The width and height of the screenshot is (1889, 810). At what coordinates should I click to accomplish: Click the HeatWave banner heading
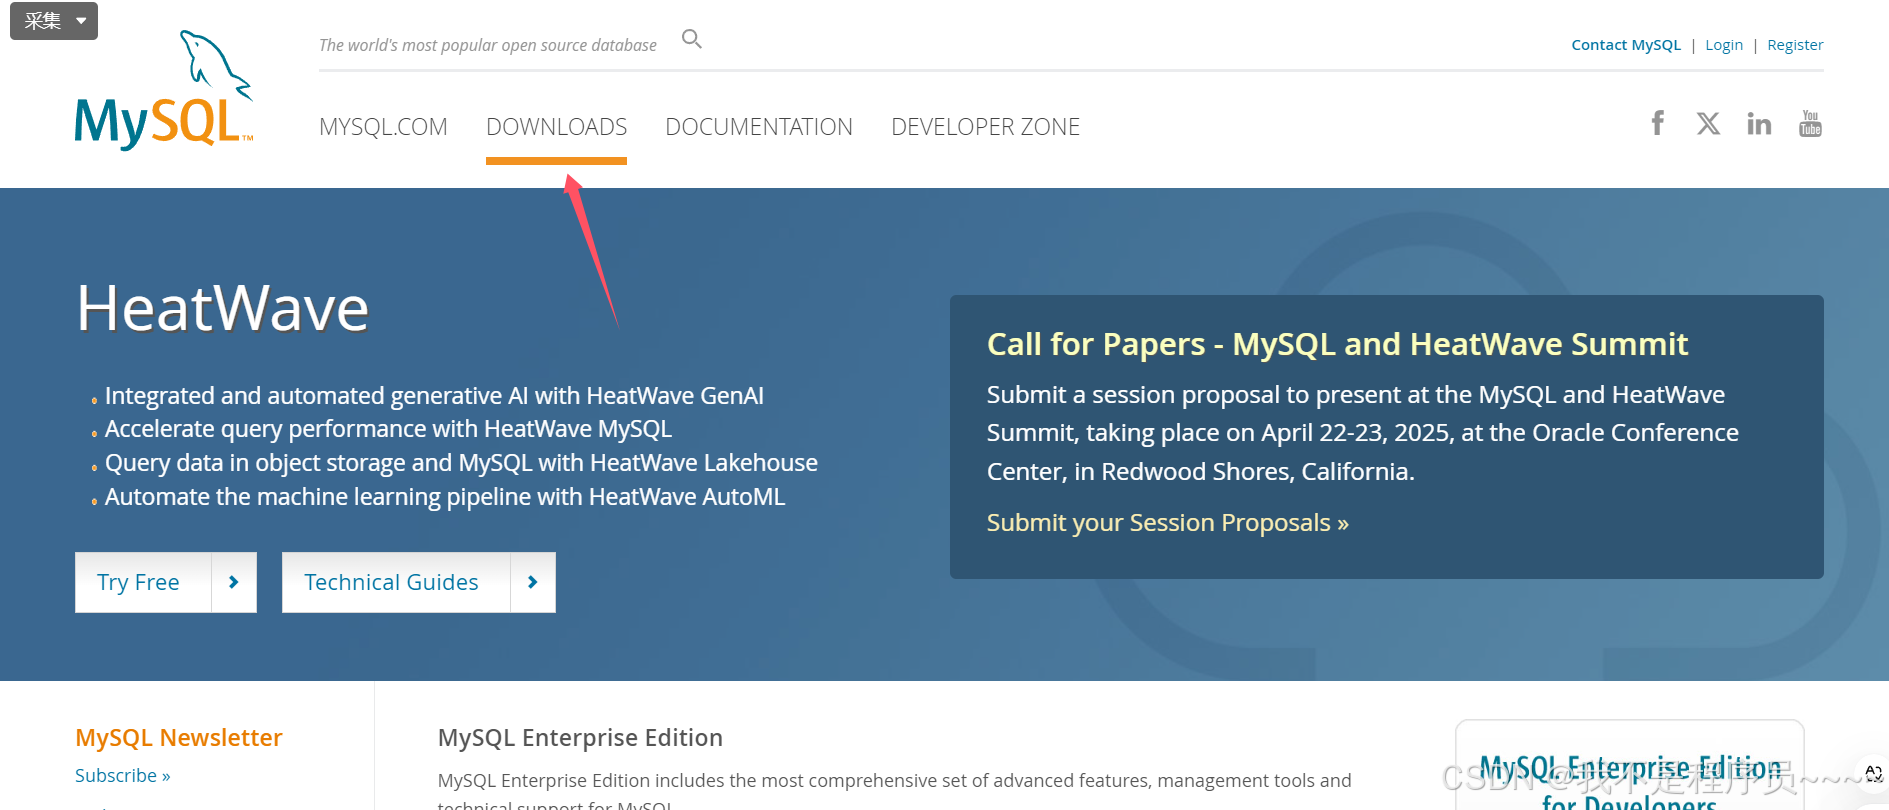tap(223, 308)
